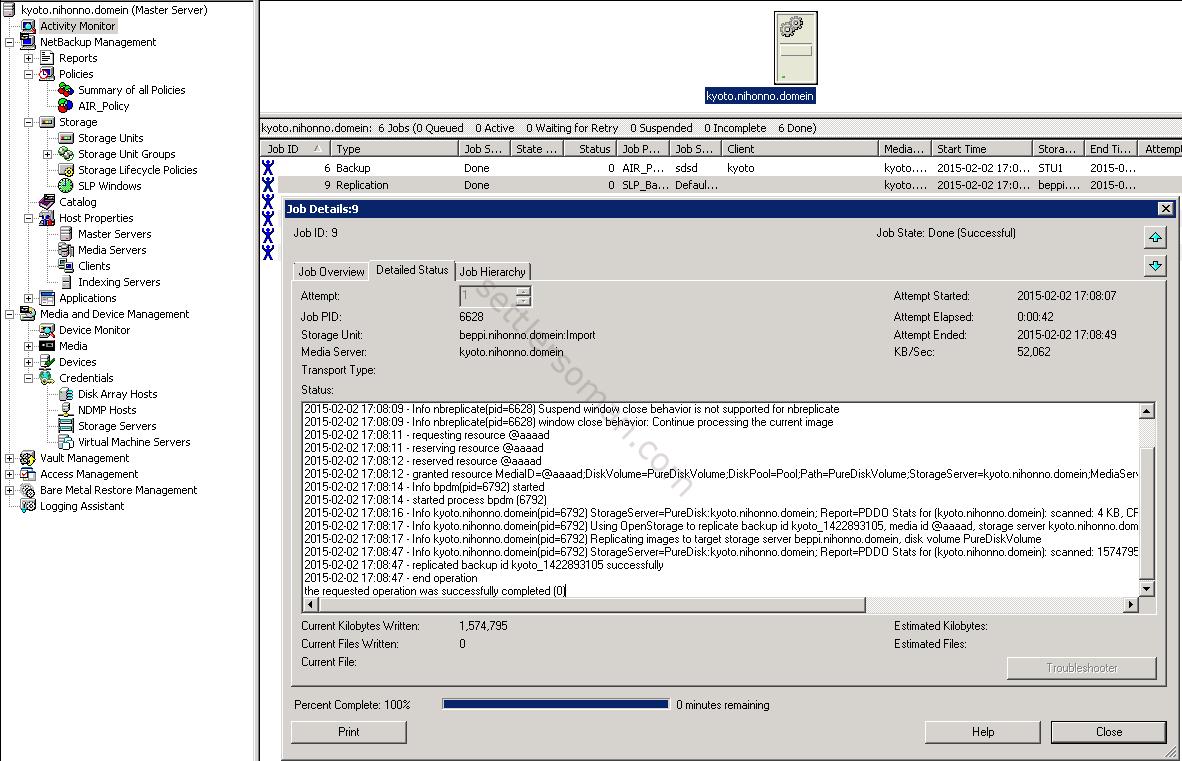Expand the Access Management node

pos(9,474)
